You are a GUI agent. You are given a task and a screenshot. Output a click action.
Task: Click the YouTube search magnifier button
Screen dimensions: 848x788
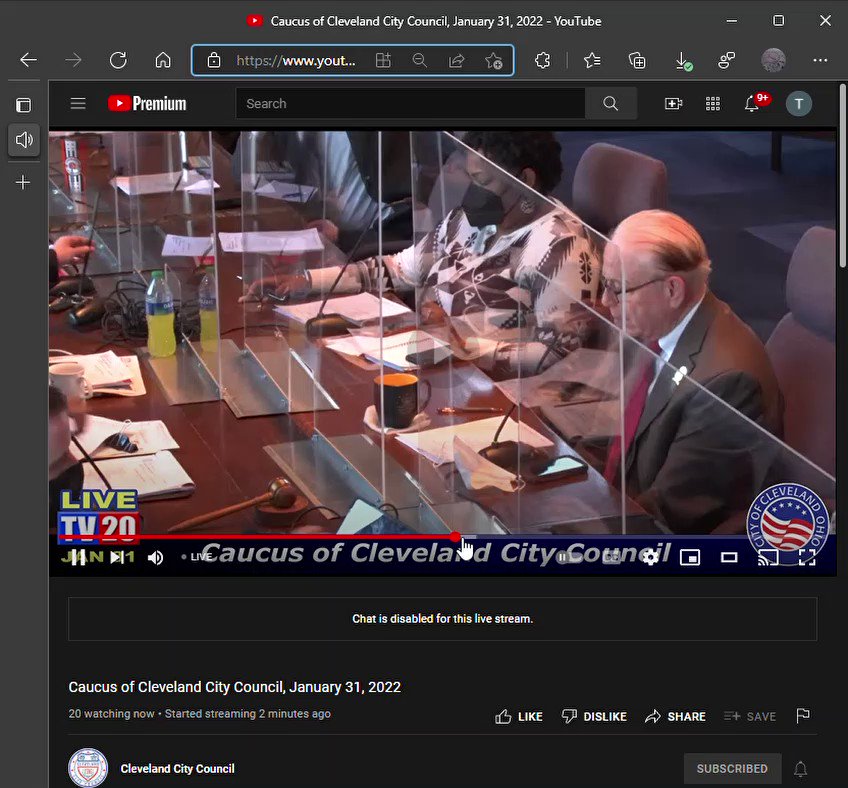611,103
